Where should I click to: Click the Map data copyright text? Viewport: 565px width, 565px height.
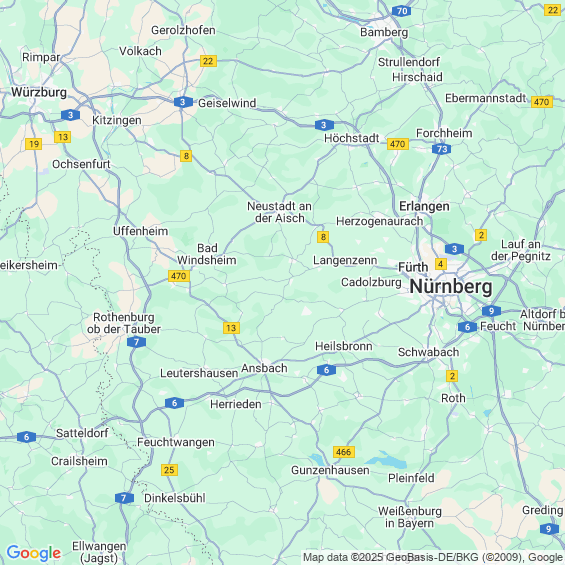433,557
